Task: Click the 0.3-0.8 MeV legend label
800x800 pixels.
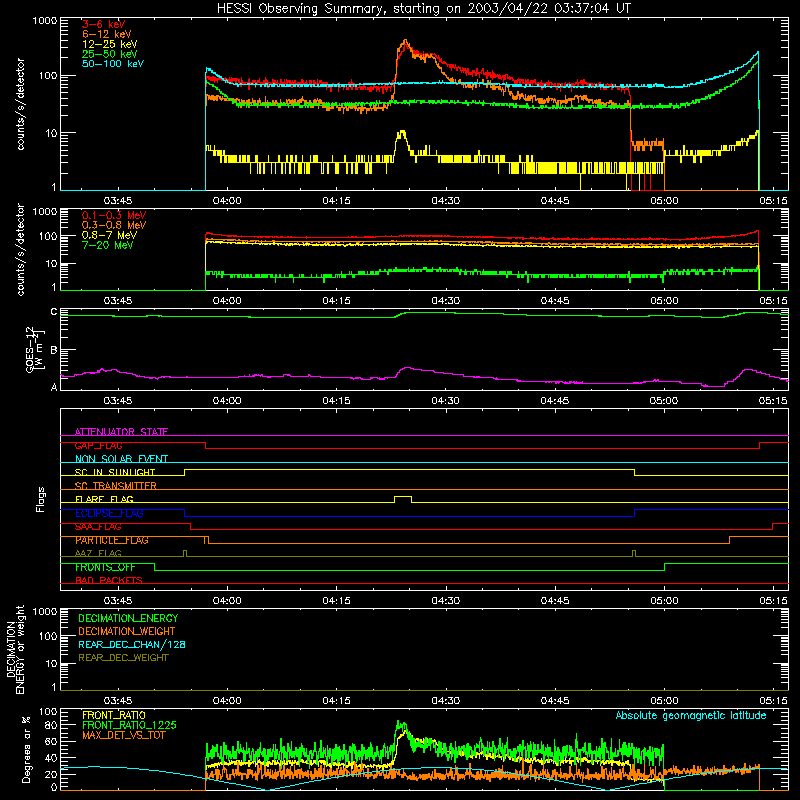Action: tap(114, 225)
